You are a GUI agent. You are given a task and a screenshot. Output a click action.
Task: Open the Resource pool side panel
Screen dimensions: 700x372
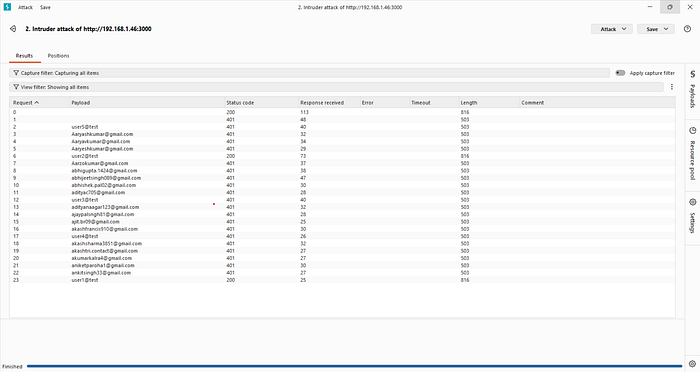(x=692, y=154)
